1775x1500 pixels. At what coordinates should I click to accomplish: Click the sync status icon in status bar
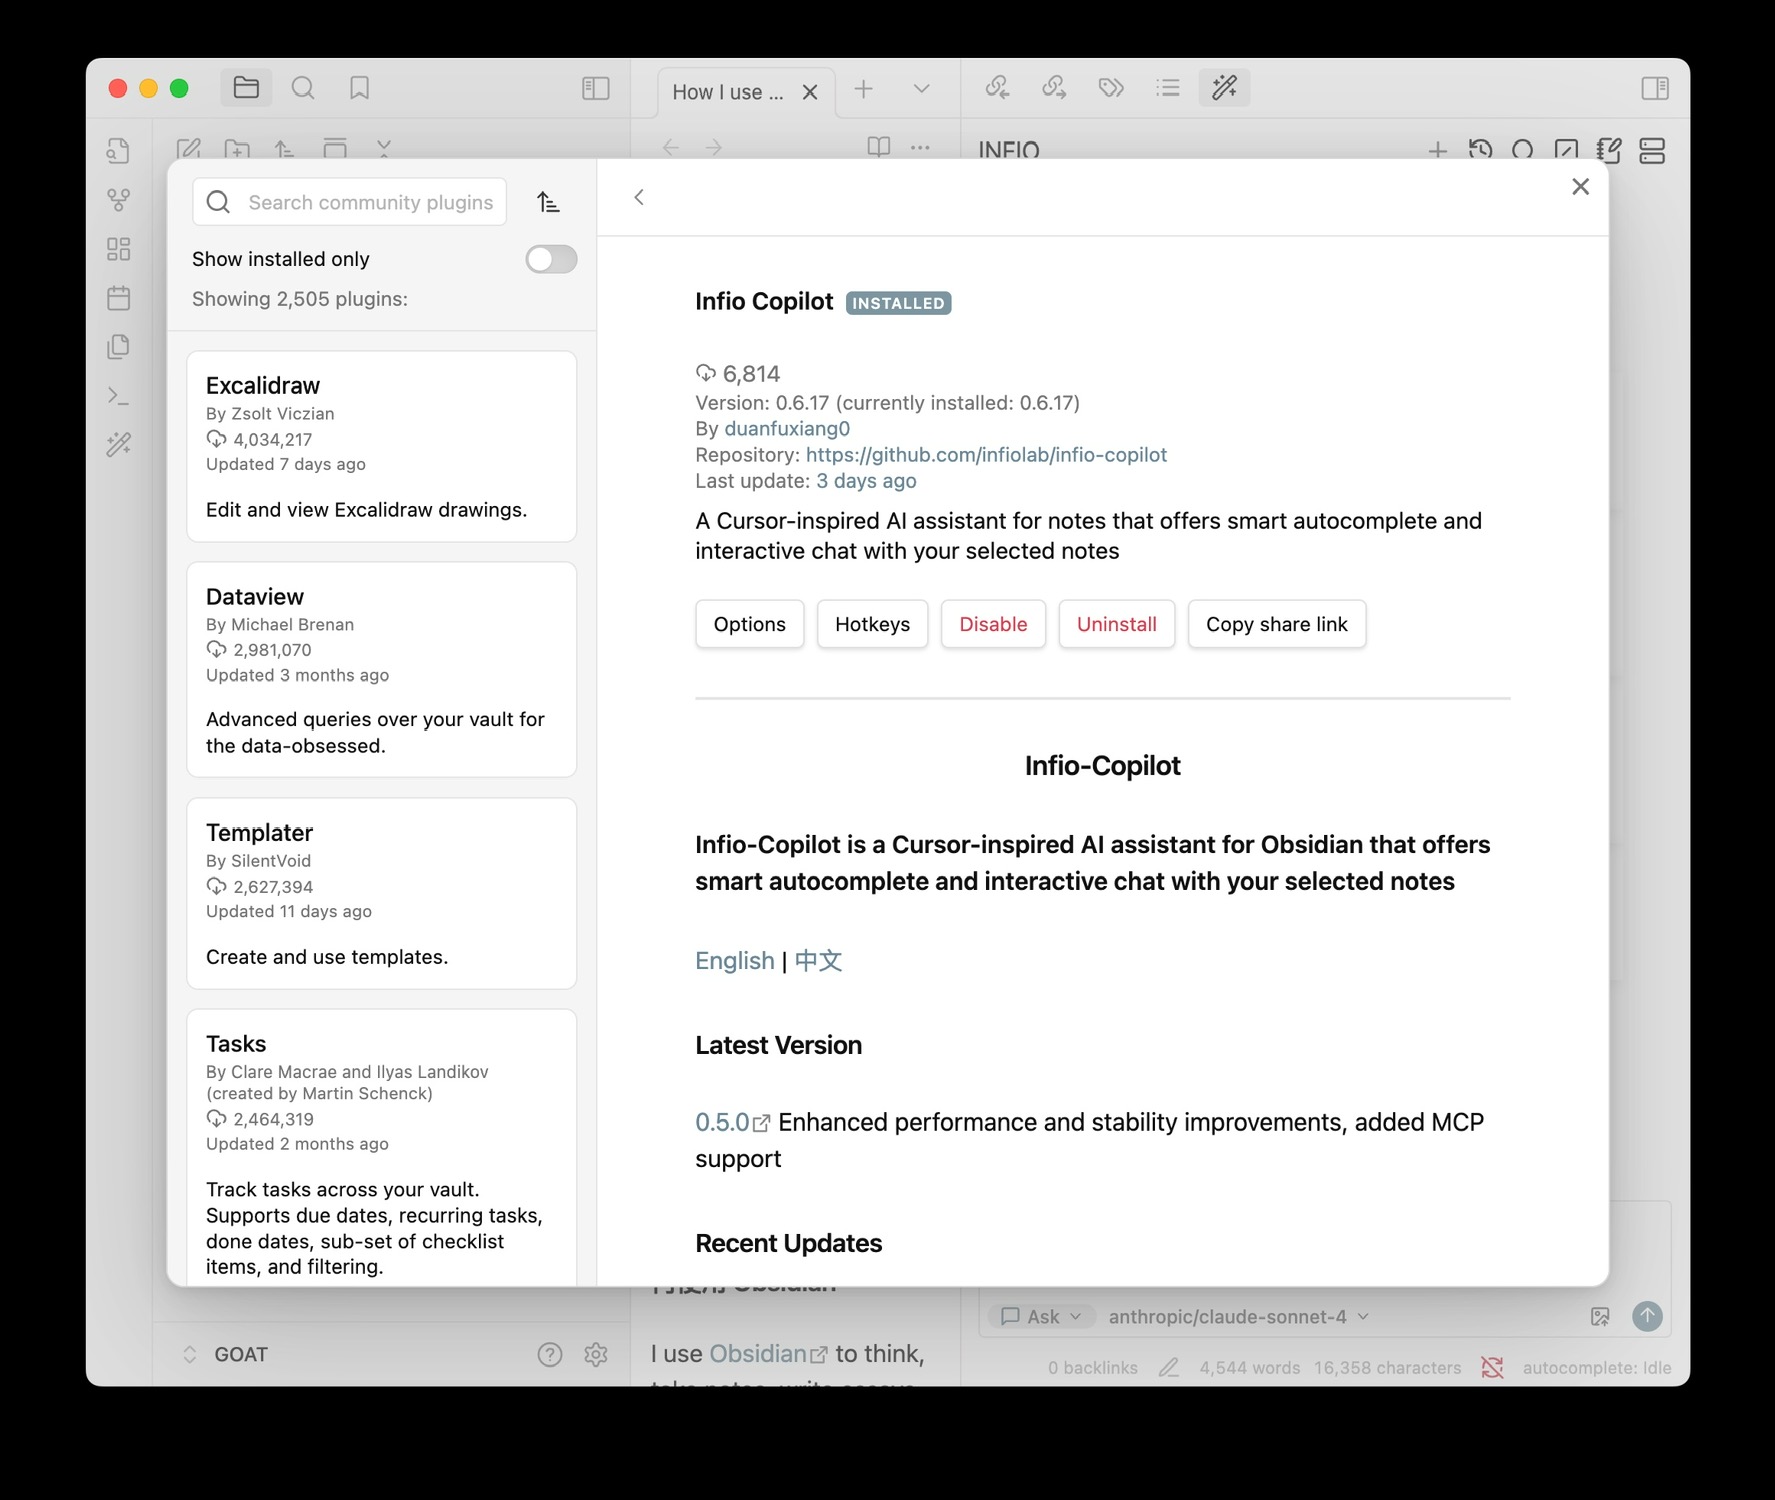click(x=1492, y=1368)
